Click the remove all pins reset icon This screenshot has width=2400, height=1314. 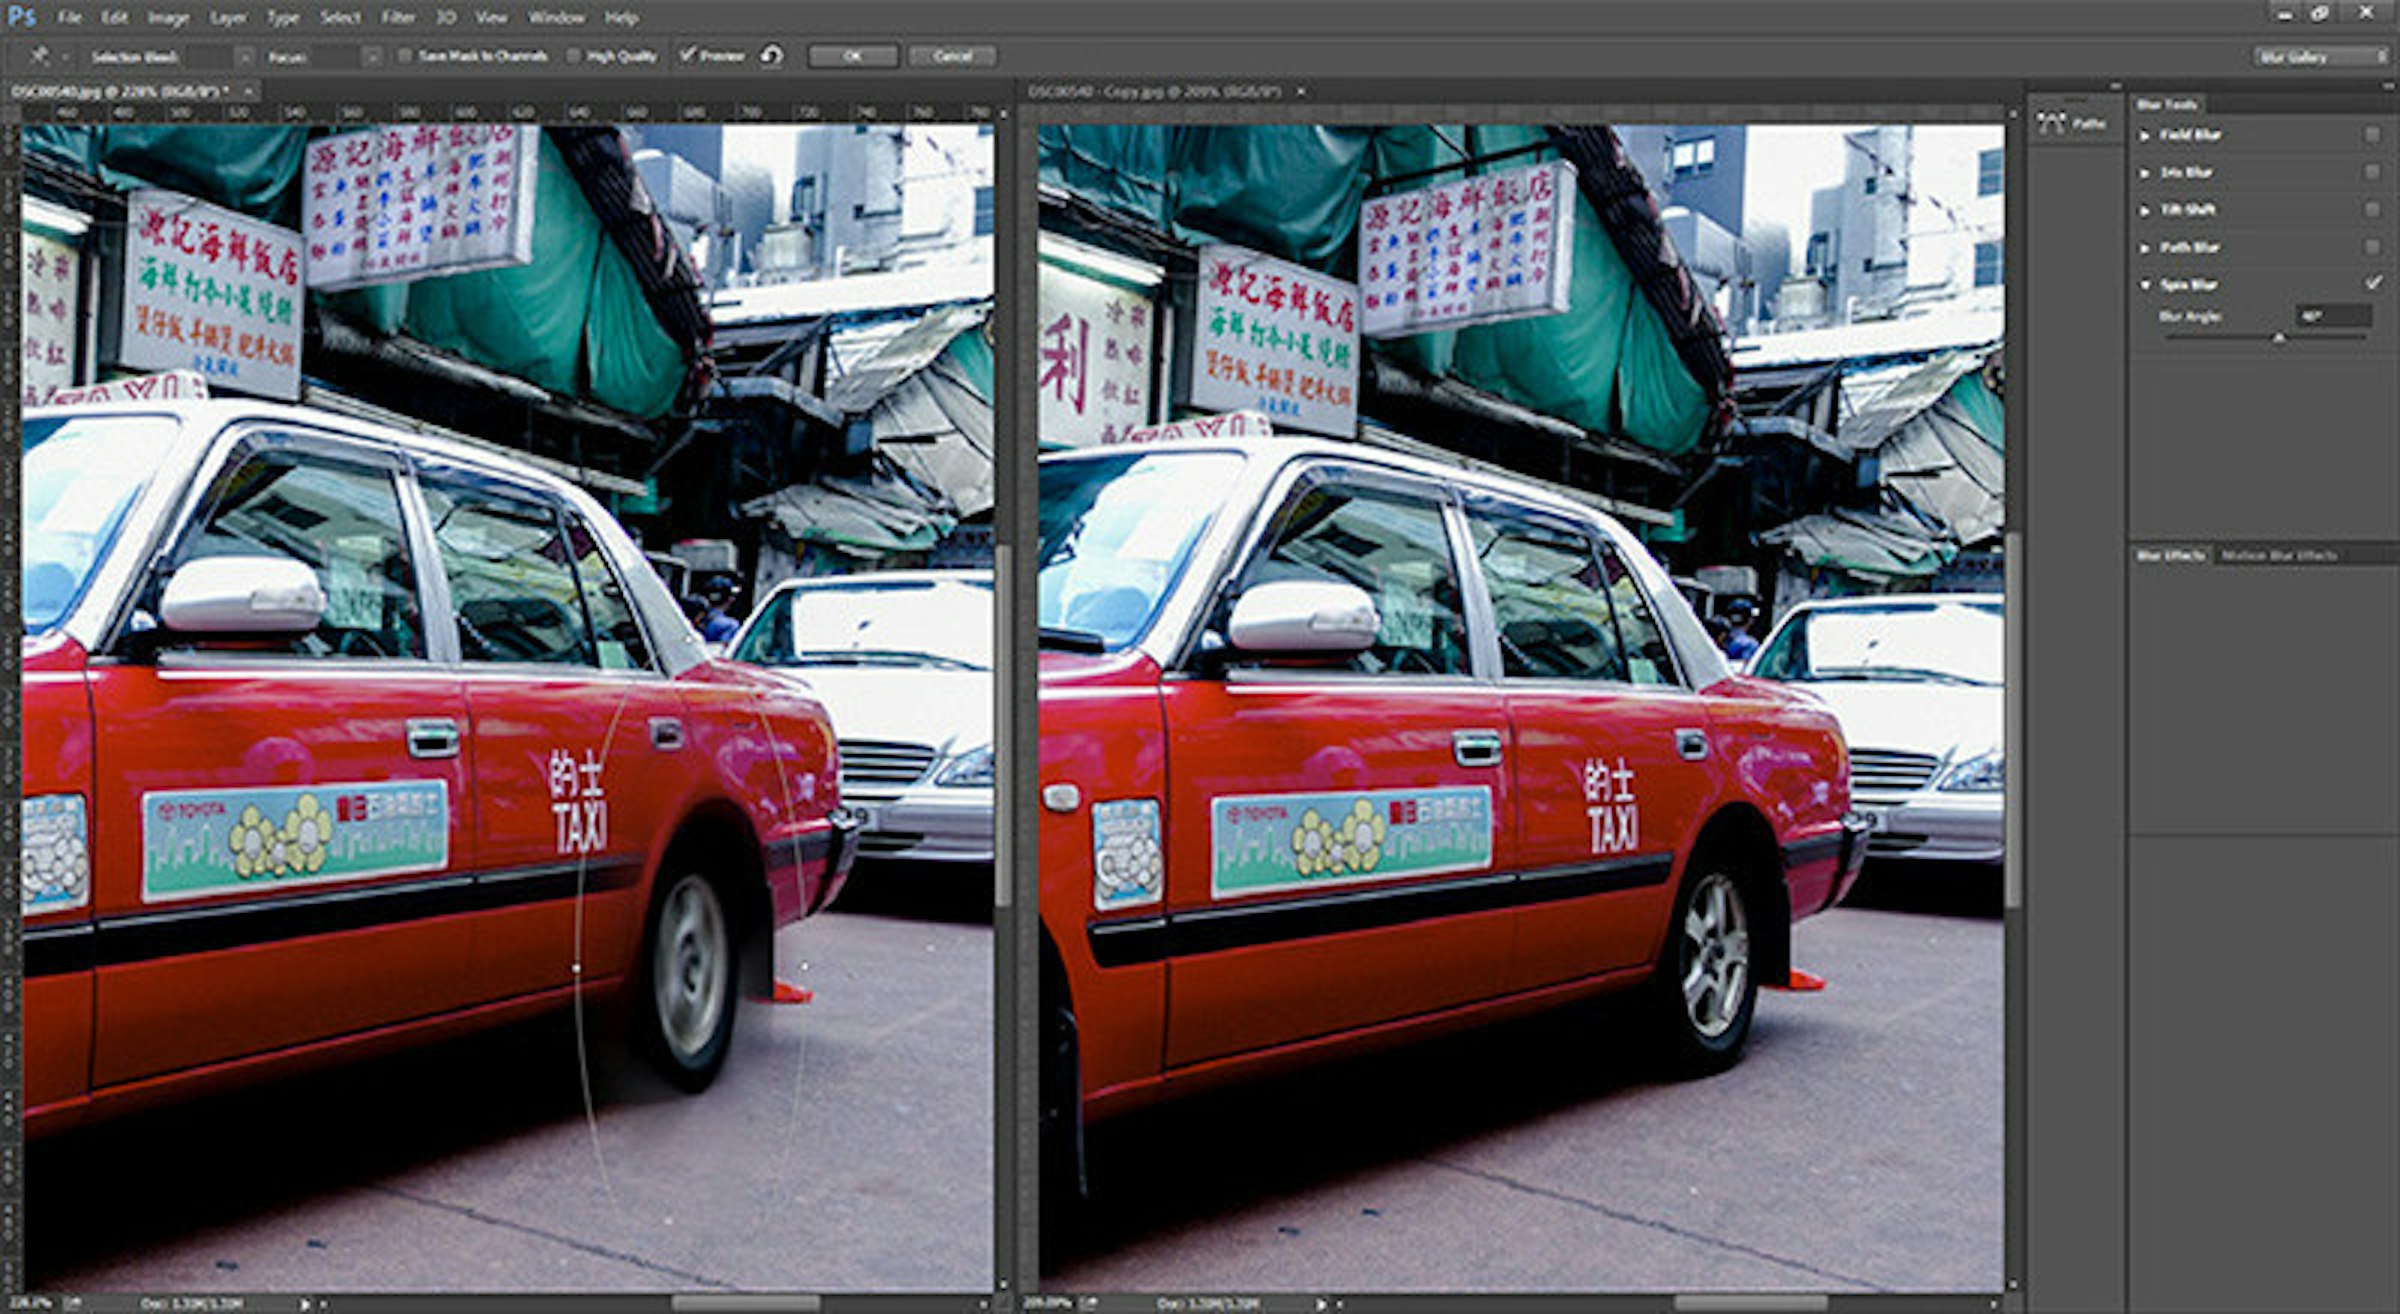[x=771, y=56]
